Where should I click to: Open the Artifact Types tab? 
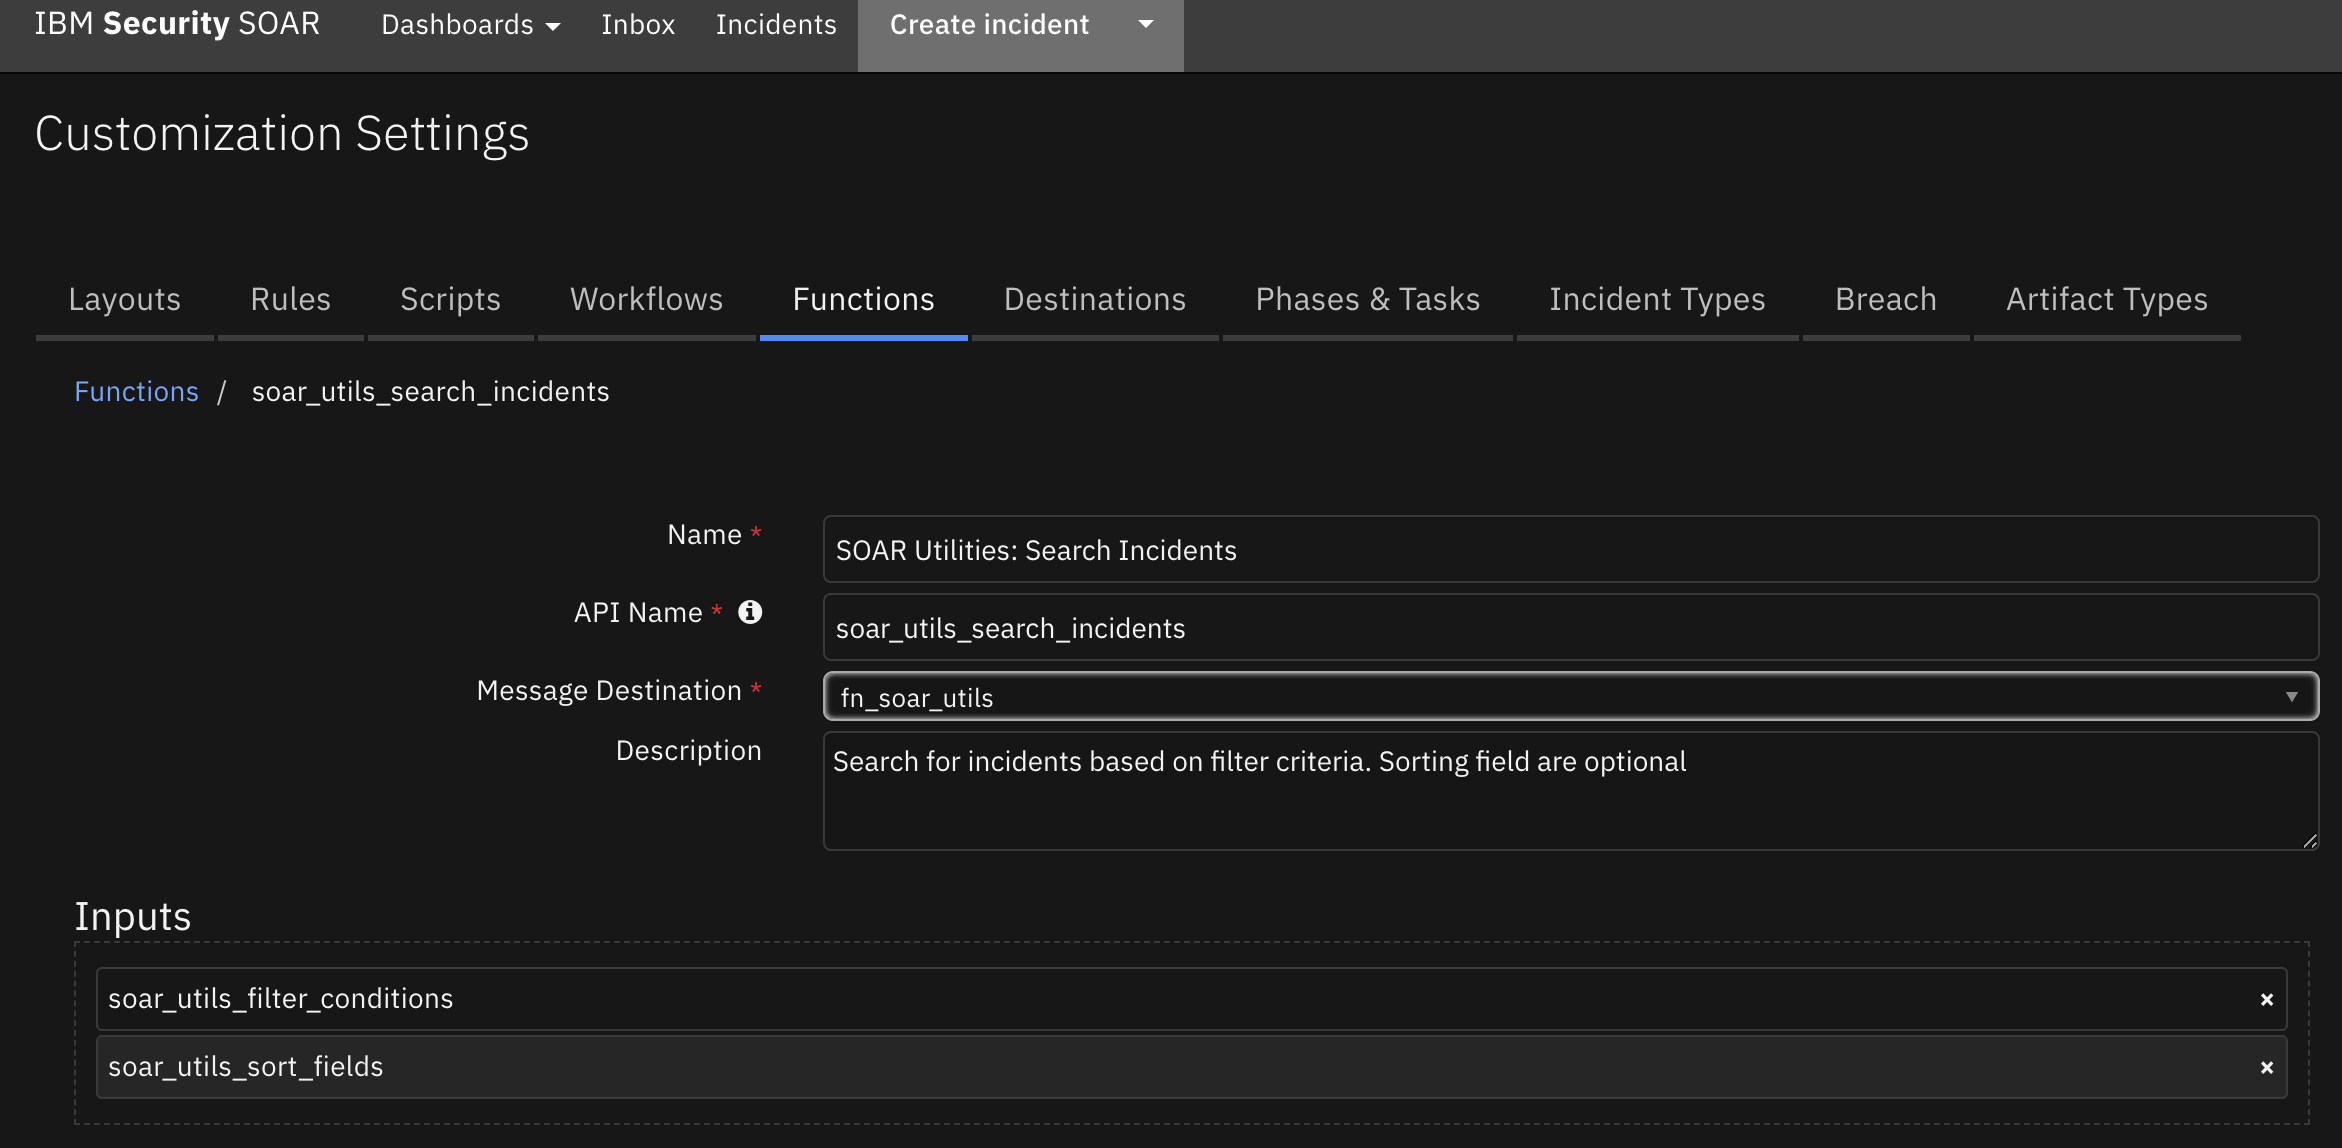(x=2107, y=299)
